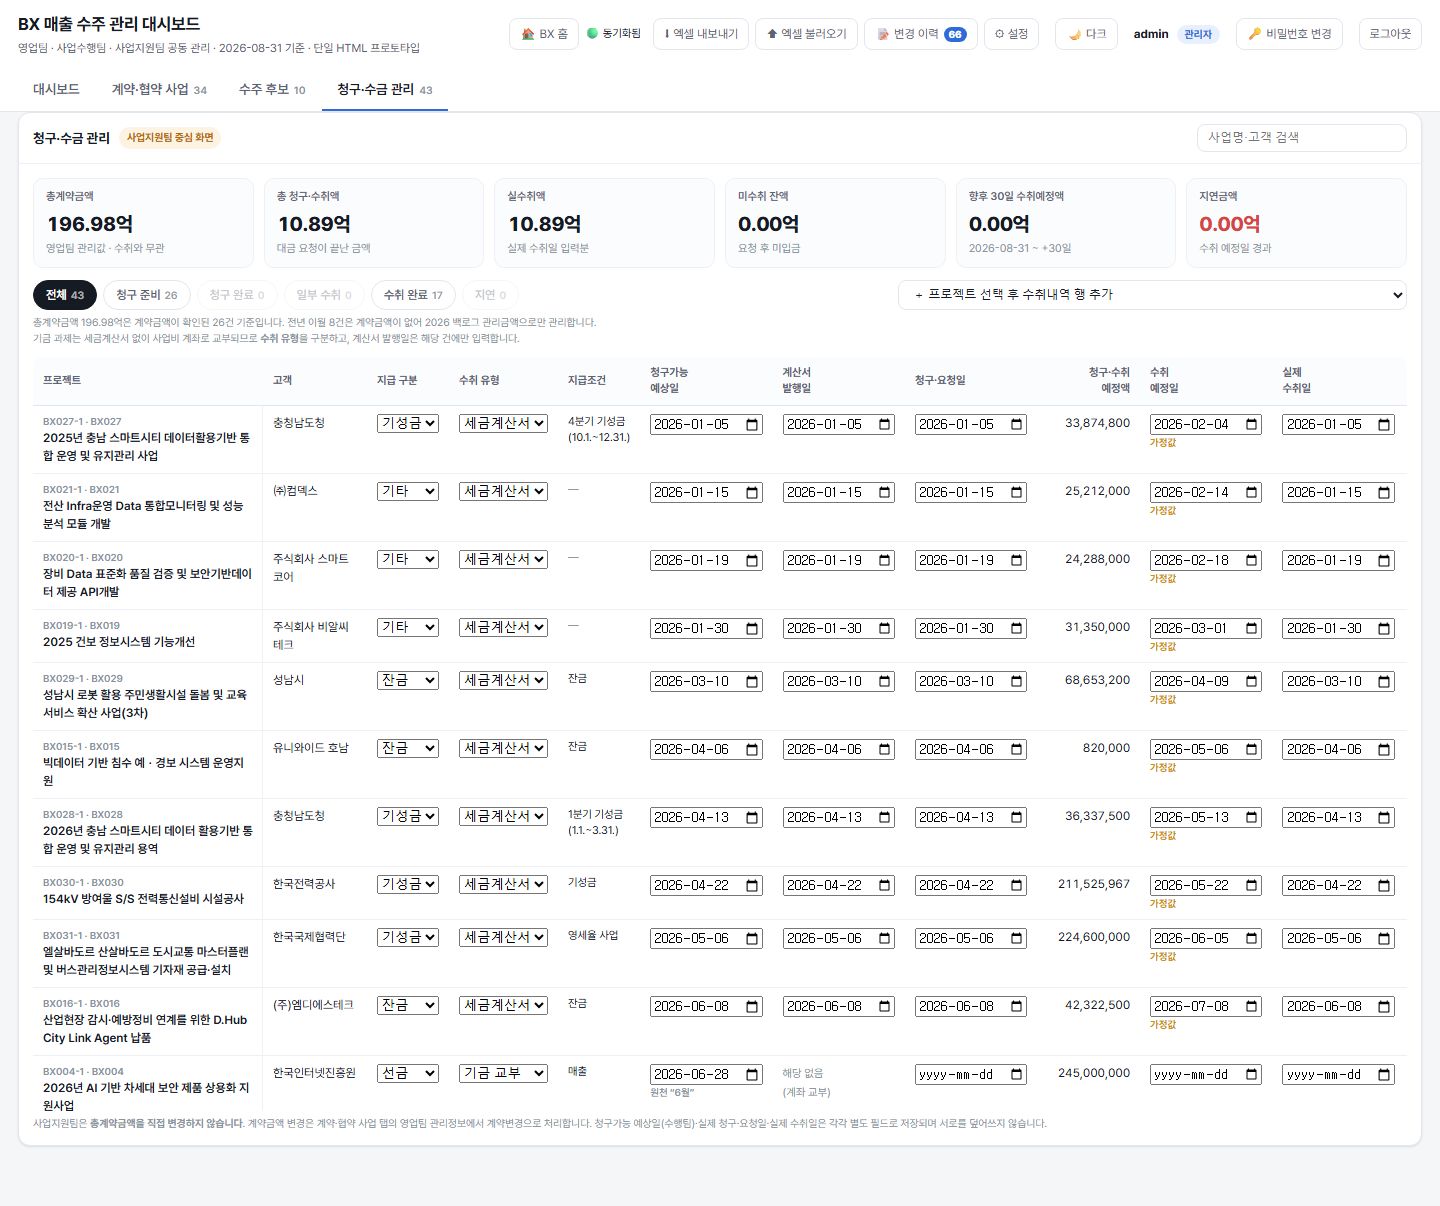
Task: Open calendar picker for BX027-1 청구가능 예상일
Action: tap(752, 424)
